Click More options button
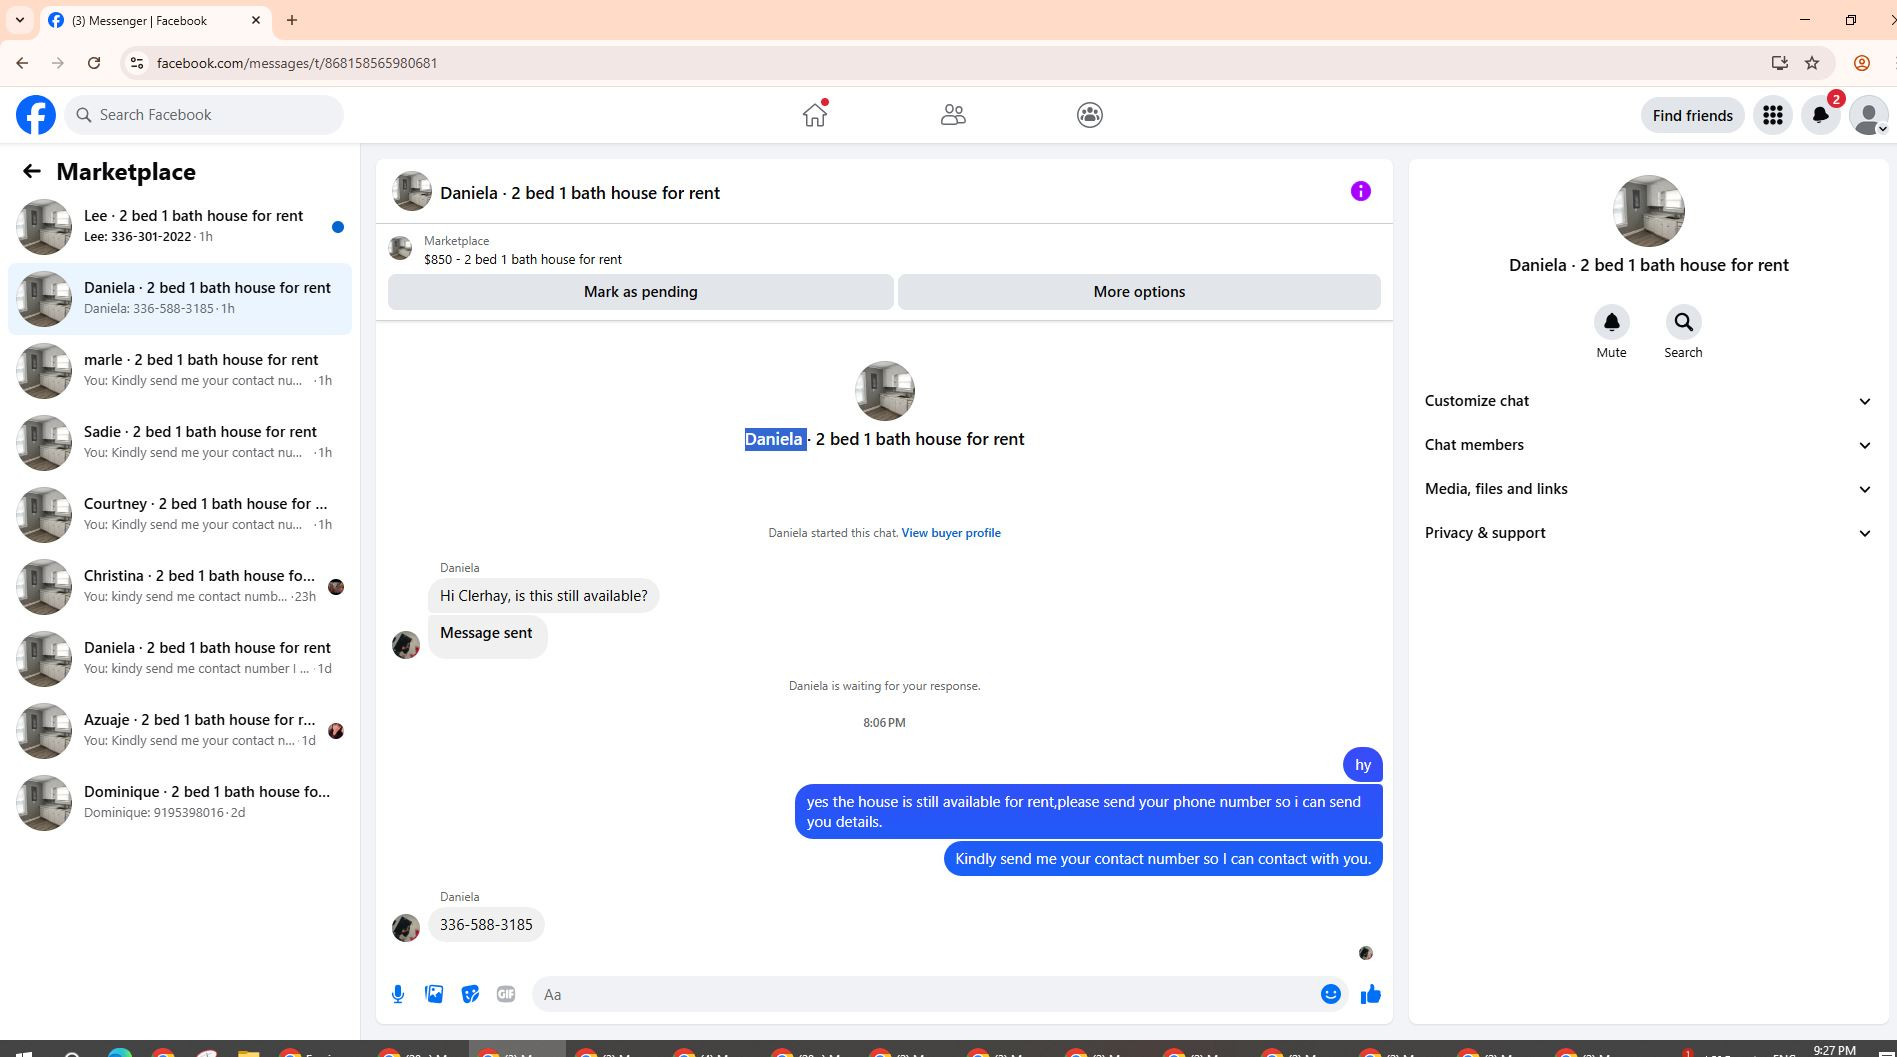Image resolution: width=1897 pixels, height=1057 pixels. [x=1139, y=292]
